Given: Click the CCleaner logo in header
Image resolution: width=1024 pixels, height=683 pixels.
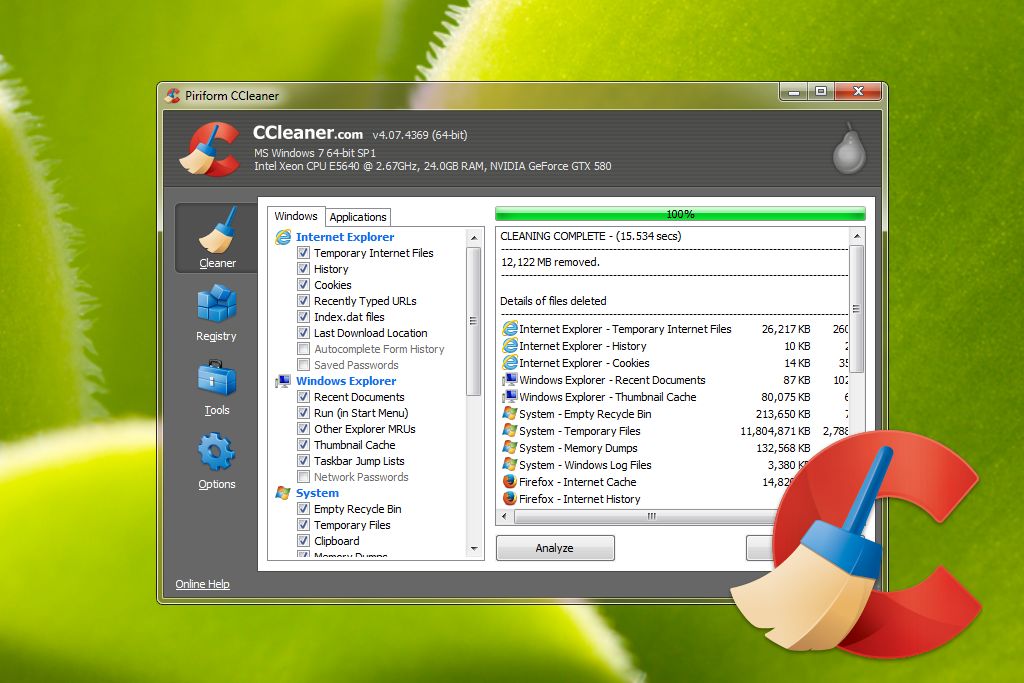Looking at the screenshot, I should click(x=210, y=149).
